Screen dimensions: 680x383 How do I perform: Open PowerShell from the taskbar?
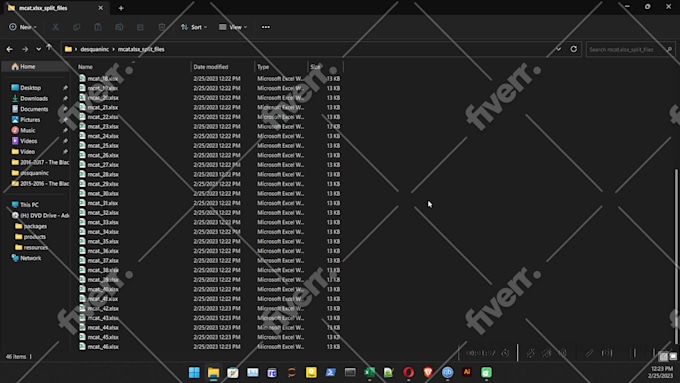click(x=330, y=372)
